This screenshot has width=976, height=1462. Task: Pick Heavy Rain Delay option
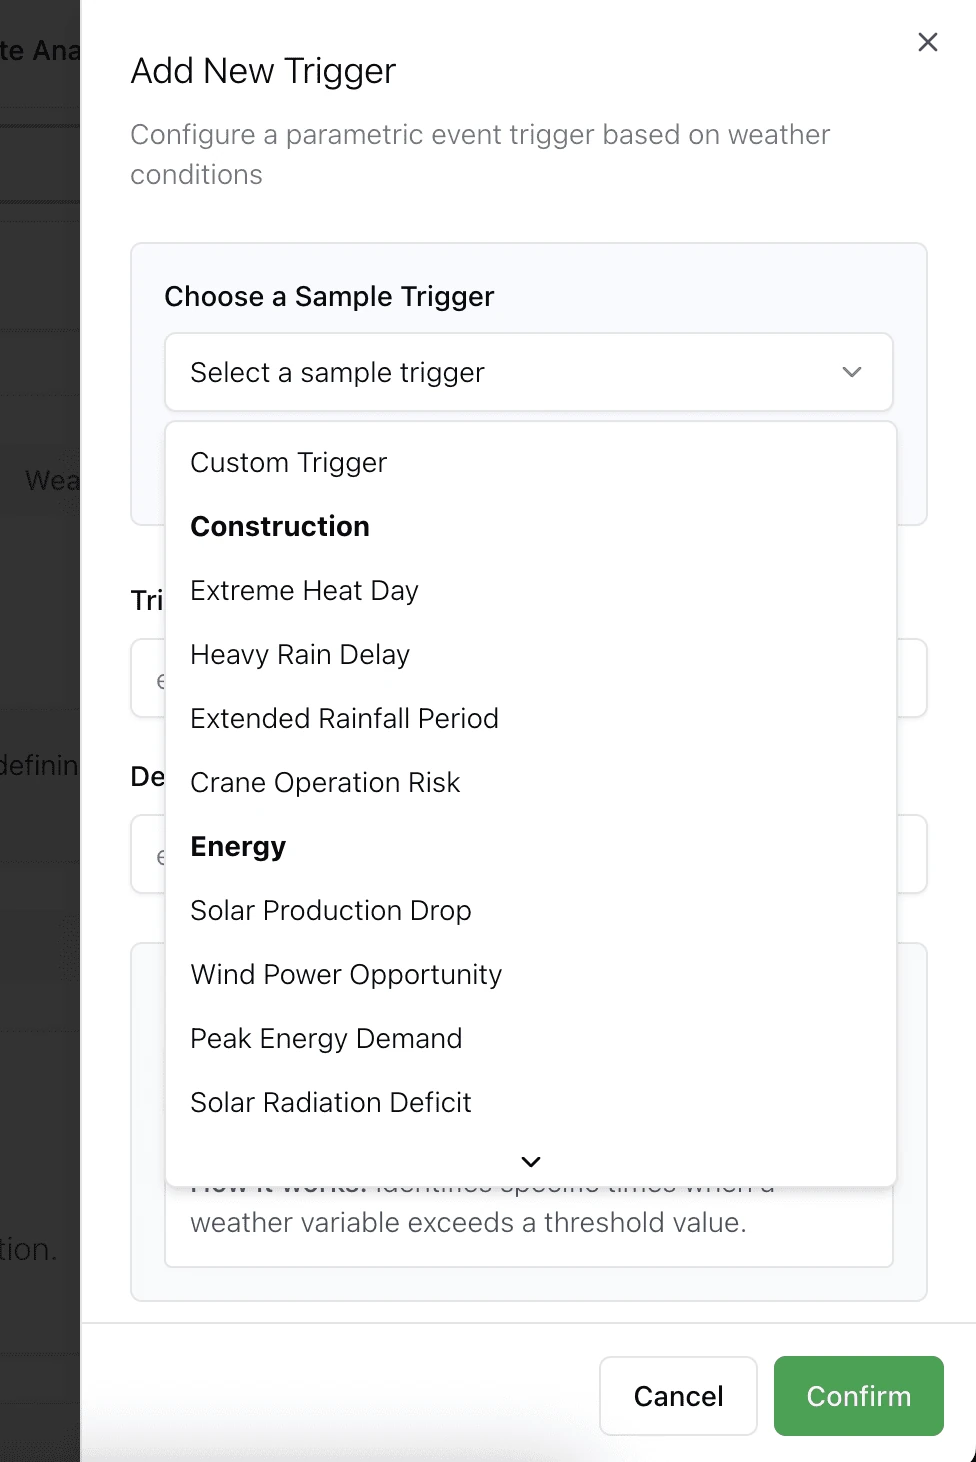pos(300,655)
